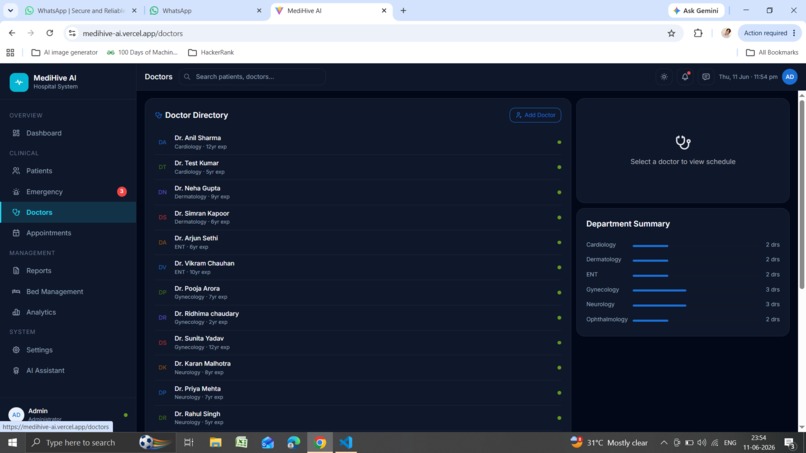Click Gynecology bar in Department Summary
This screenshot has width=806, height=453.
660,291
